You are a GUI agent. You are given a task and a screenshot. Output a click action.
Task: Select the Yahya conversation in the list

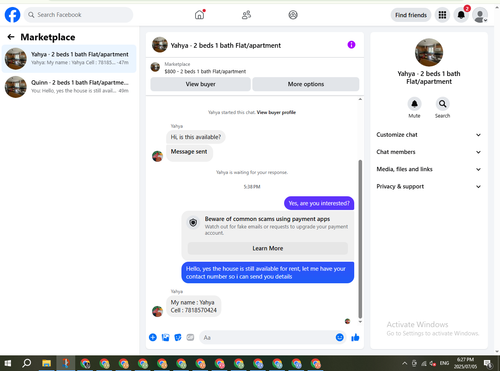point(69,59)
